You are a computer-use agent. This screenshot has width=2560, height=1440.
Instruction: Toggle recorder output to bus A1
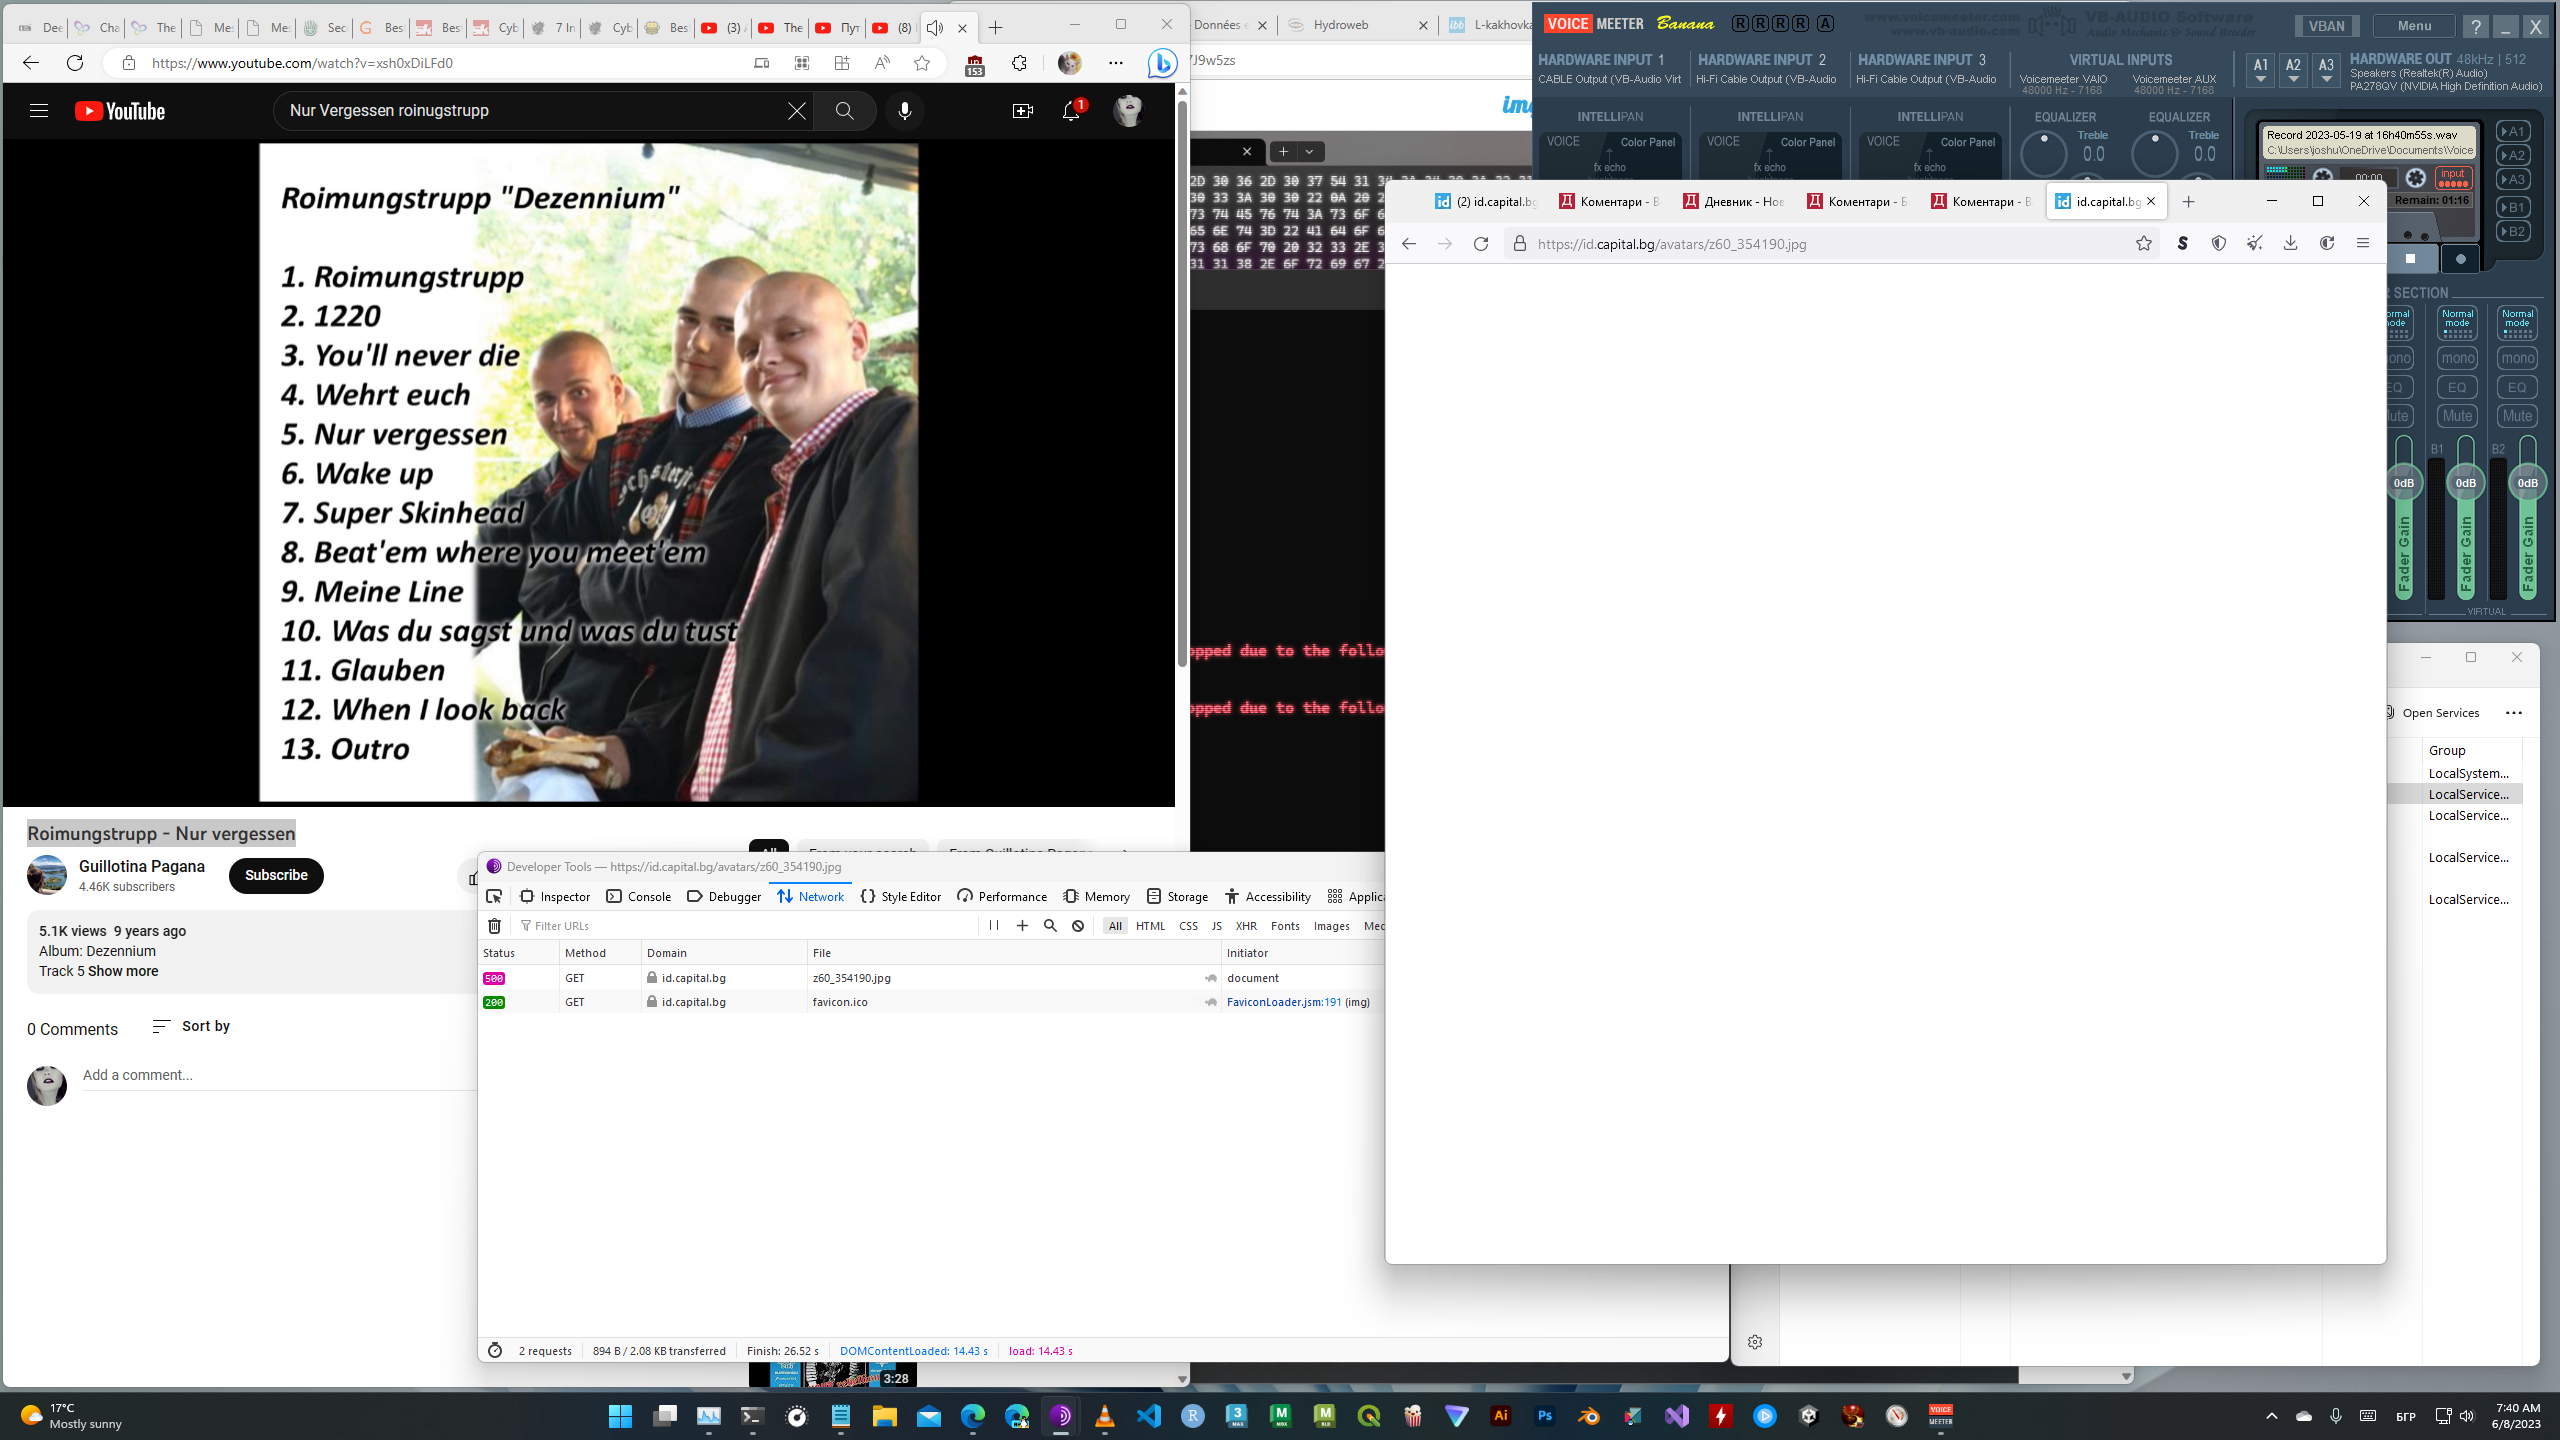click(x=2513, y=132)
